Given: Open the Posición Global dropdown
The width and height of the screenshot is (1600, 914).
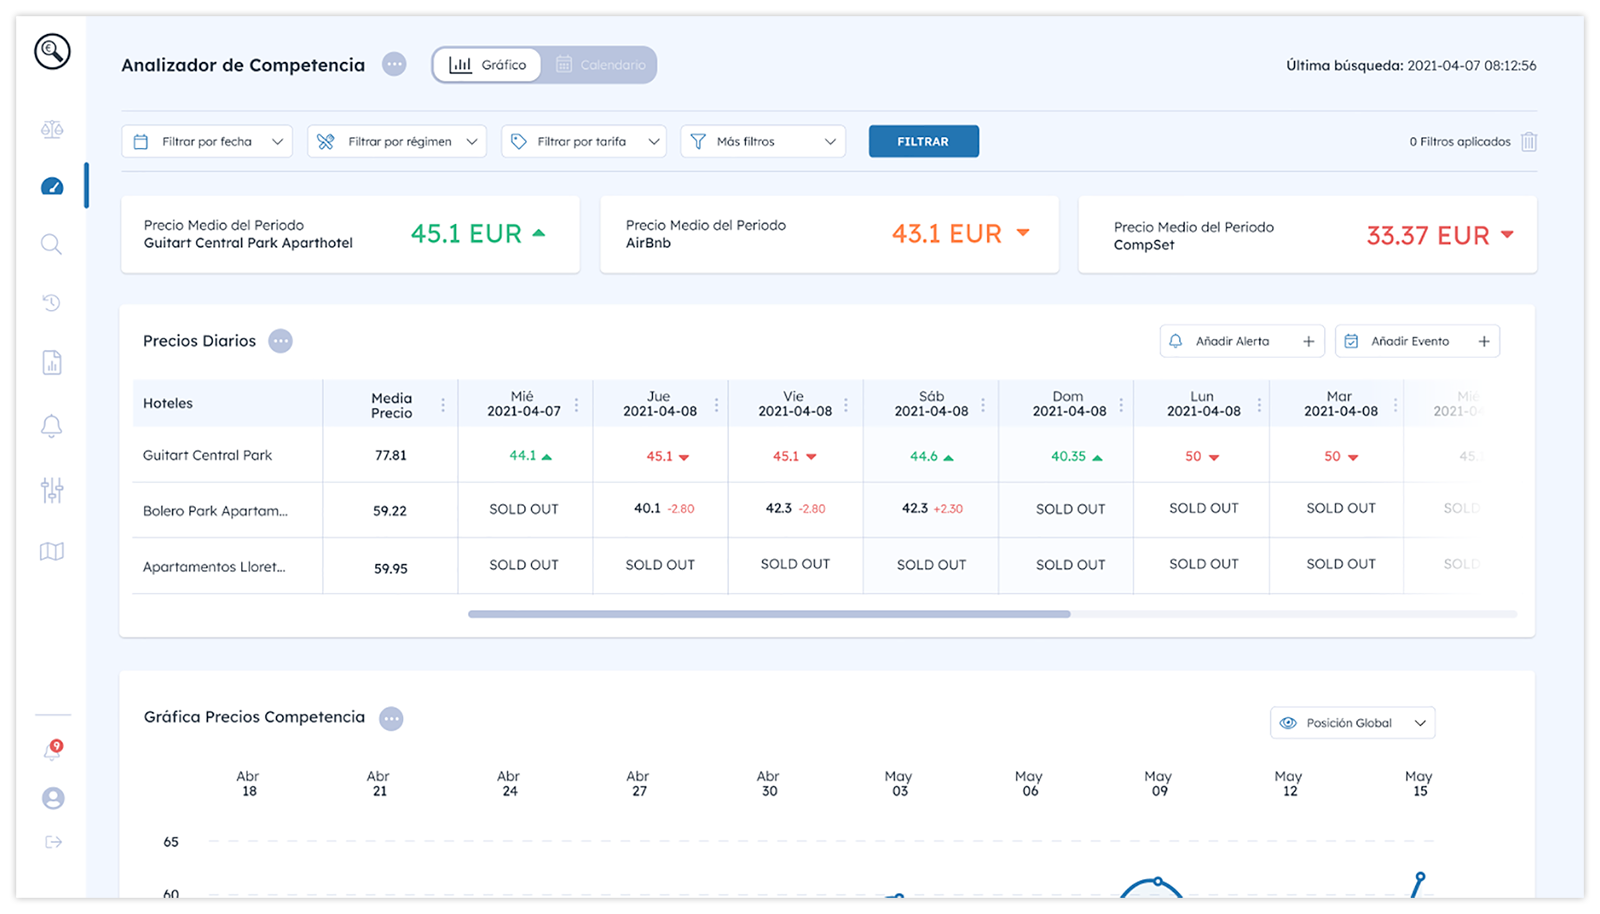Looking at the screenshot, I should point(1352,723).
